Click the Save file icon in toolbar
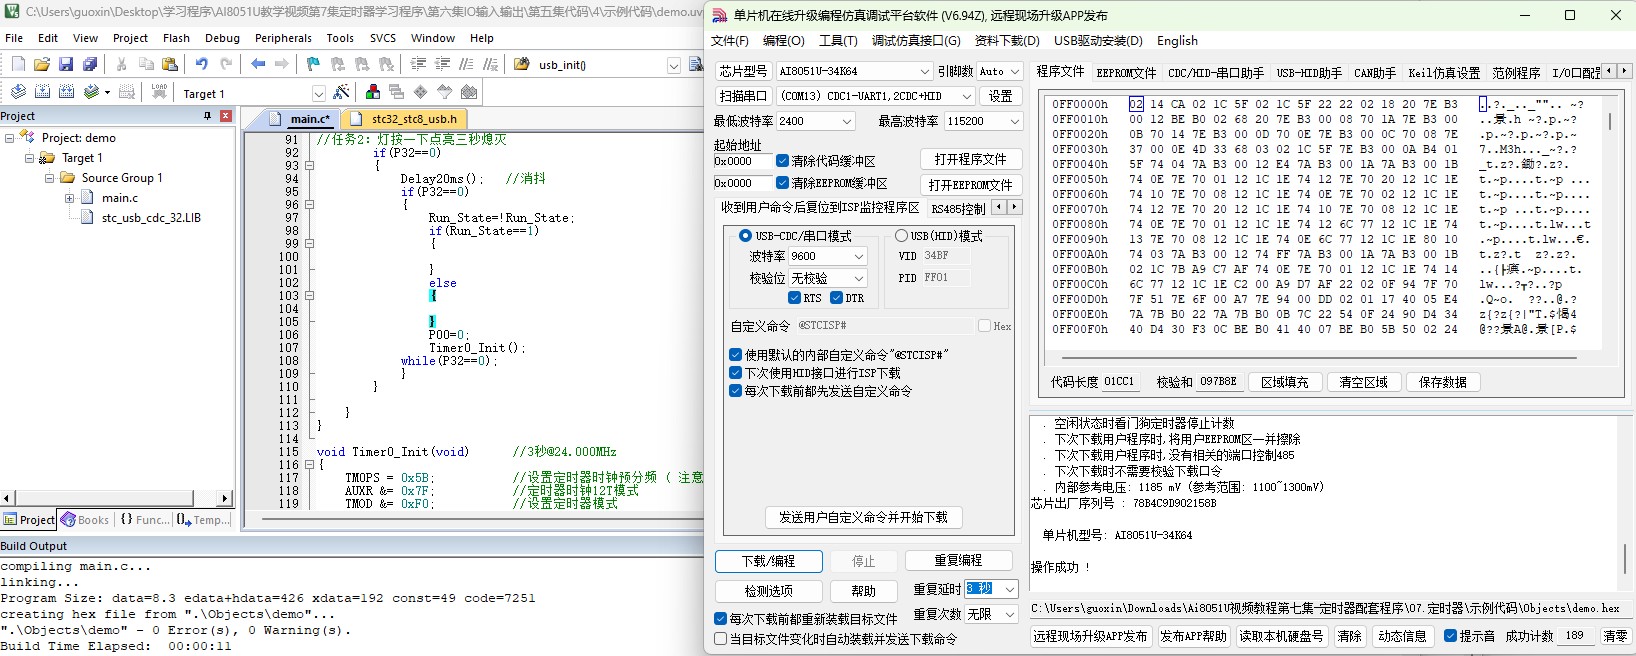The width and height of the screenshot is (1636, 656). click(x=66, y=64)
